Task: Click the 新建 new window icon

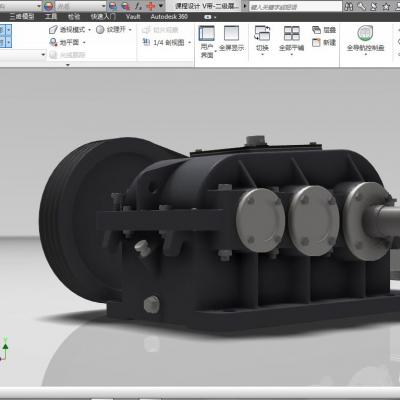Action: pos(316,42)
